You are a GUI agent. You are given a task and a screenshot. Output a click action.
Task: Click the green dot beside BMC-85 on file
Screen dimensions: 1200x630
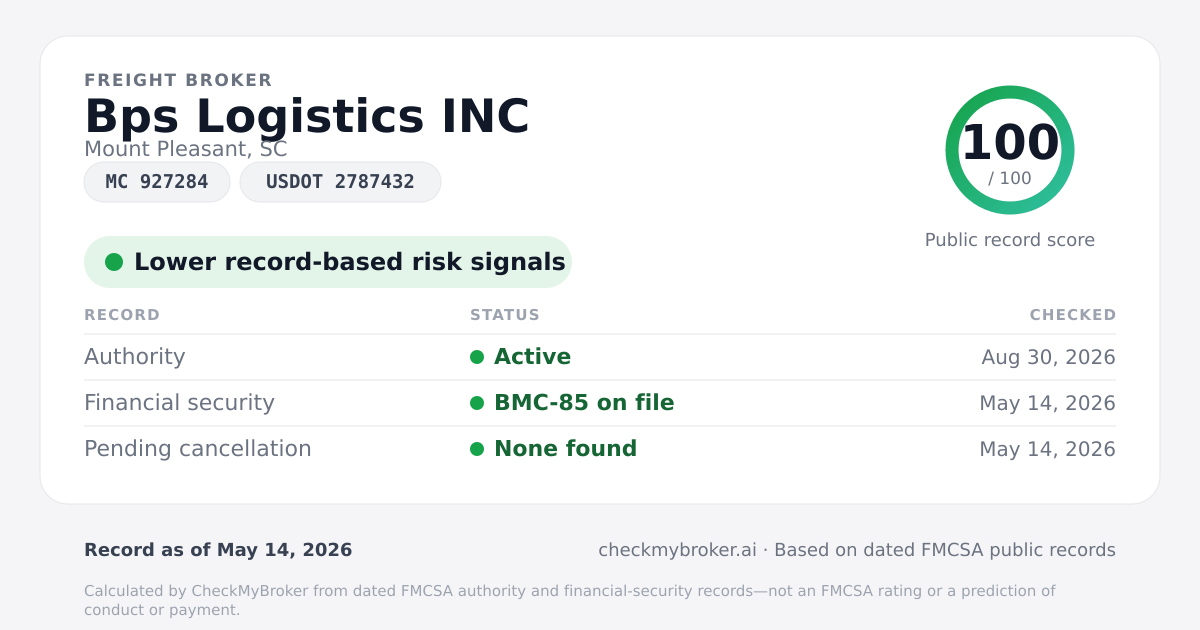tap(477, 403)
